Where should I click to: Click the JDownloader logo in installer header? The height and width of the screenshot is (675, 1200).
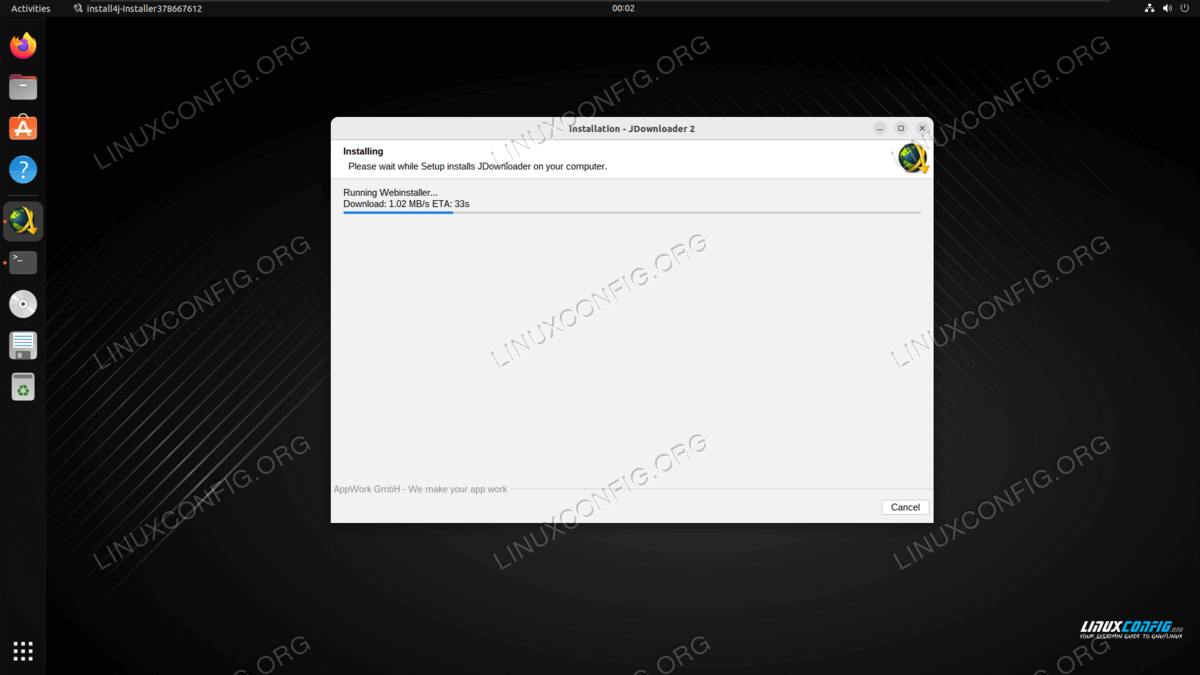pos(912,158)
